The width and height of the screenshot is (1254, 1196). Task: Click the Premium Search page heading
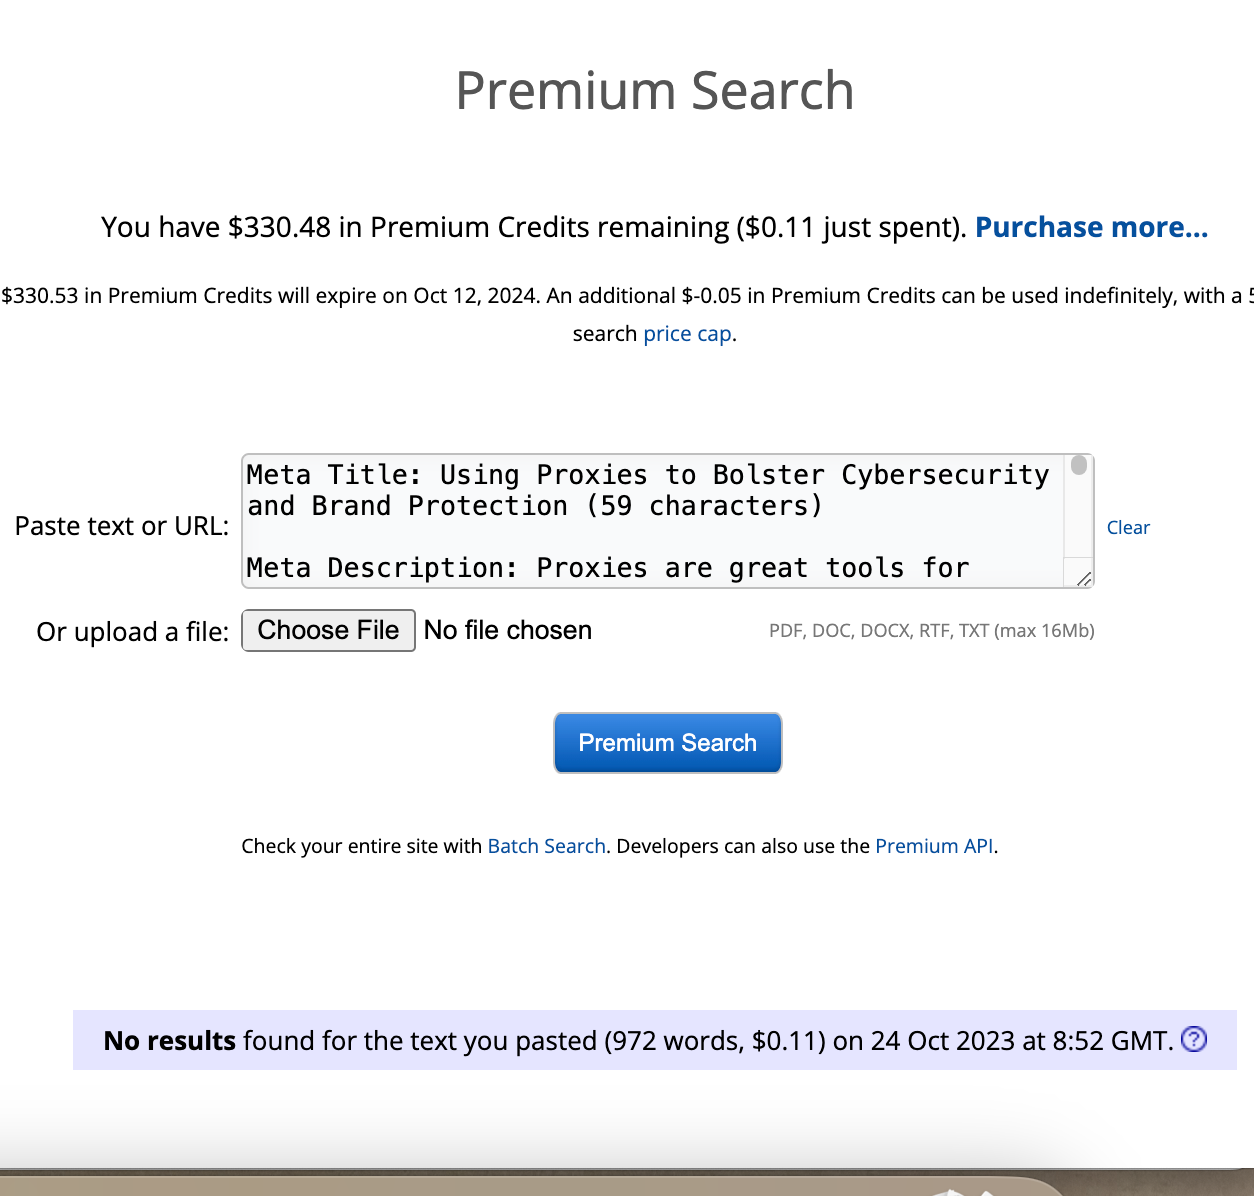[x=654, y=91]
